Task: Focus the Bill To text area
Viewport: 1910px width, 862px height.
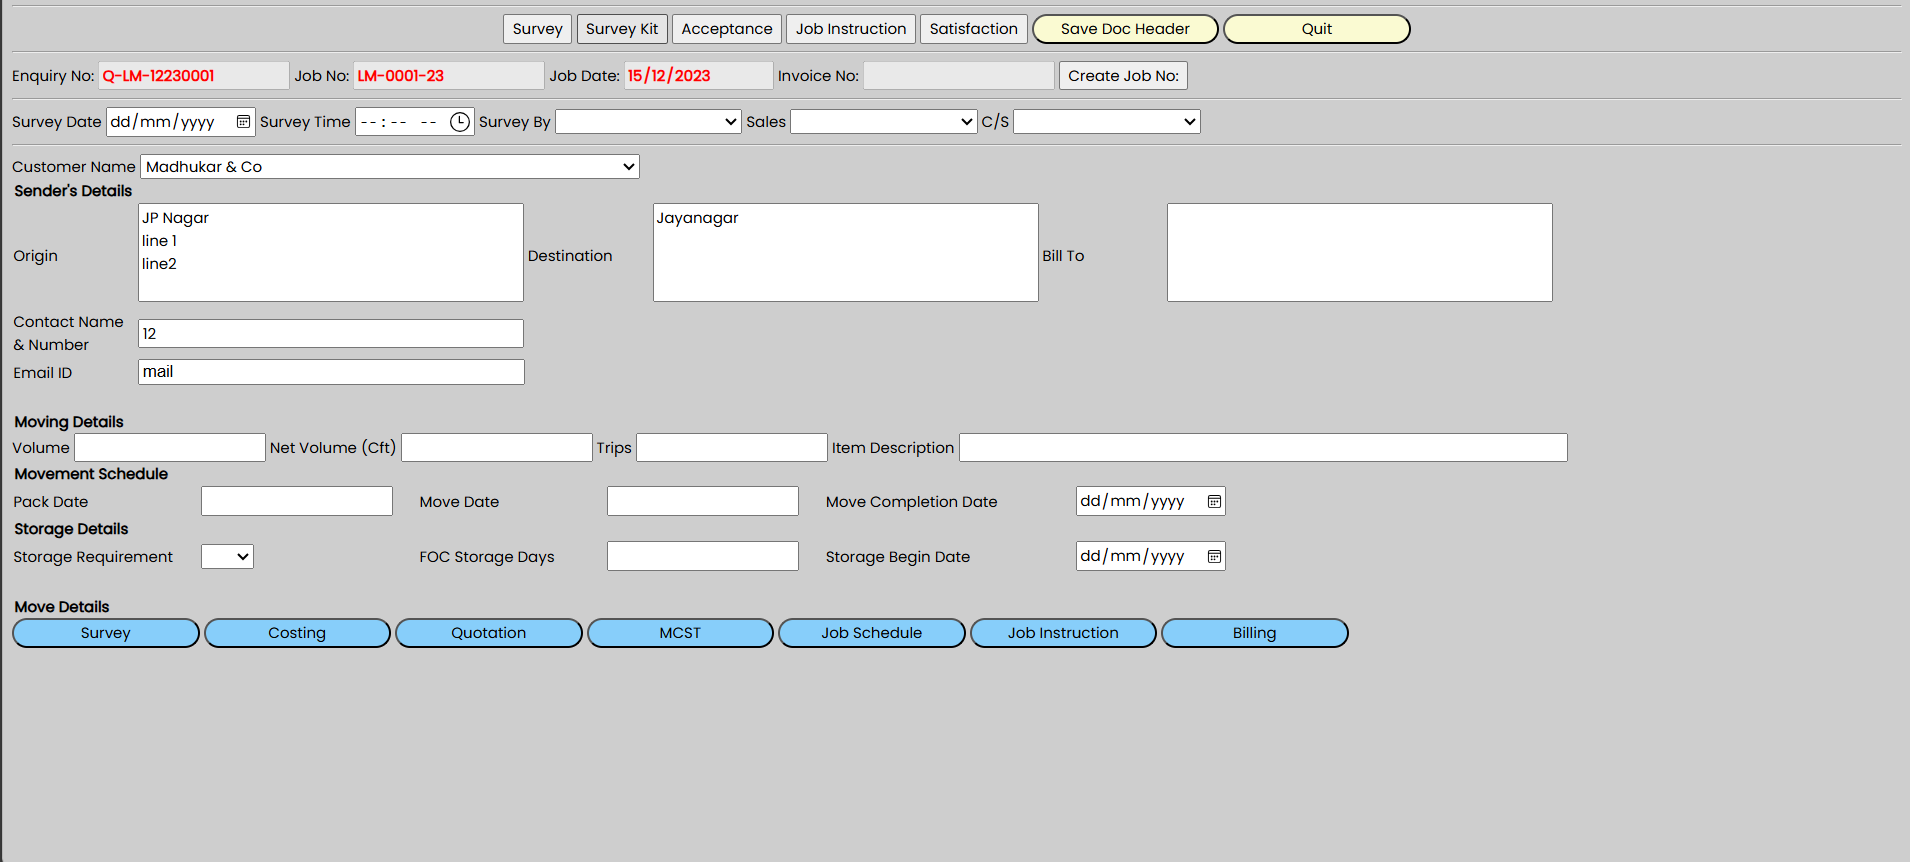Action: tap(1359, 253)
